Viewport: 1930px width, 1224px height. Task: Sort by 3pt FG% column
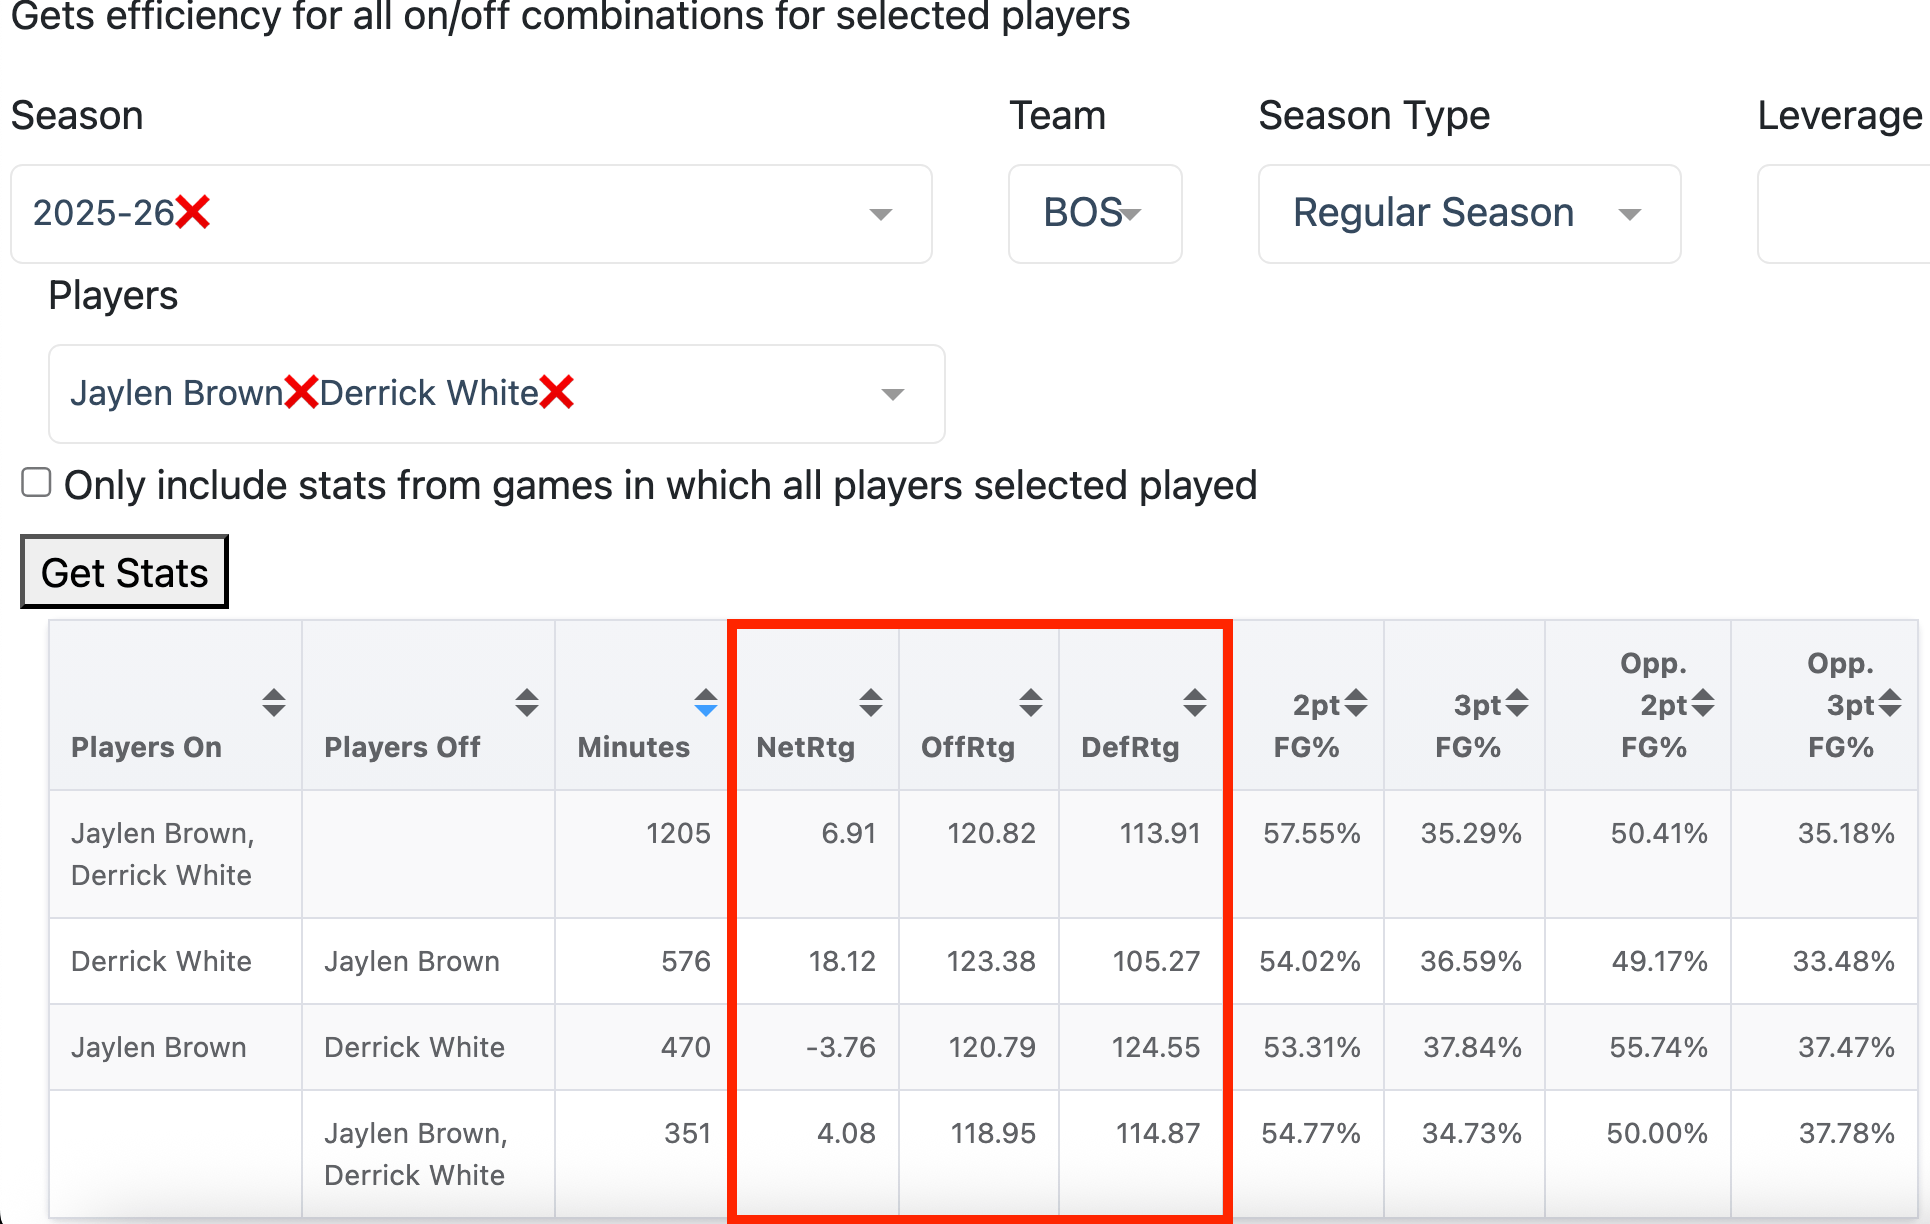click(x=1517, y=704)
